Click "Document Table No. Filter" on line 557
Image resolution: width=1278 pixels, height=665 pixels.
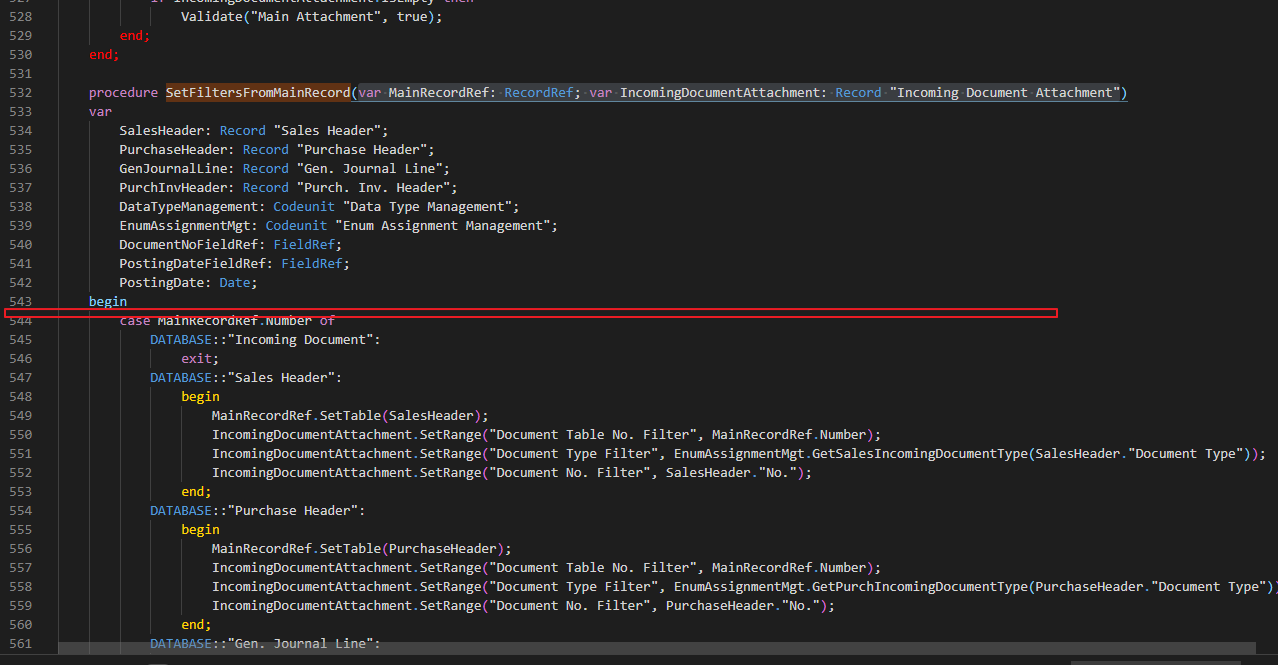tap(592, 568)
